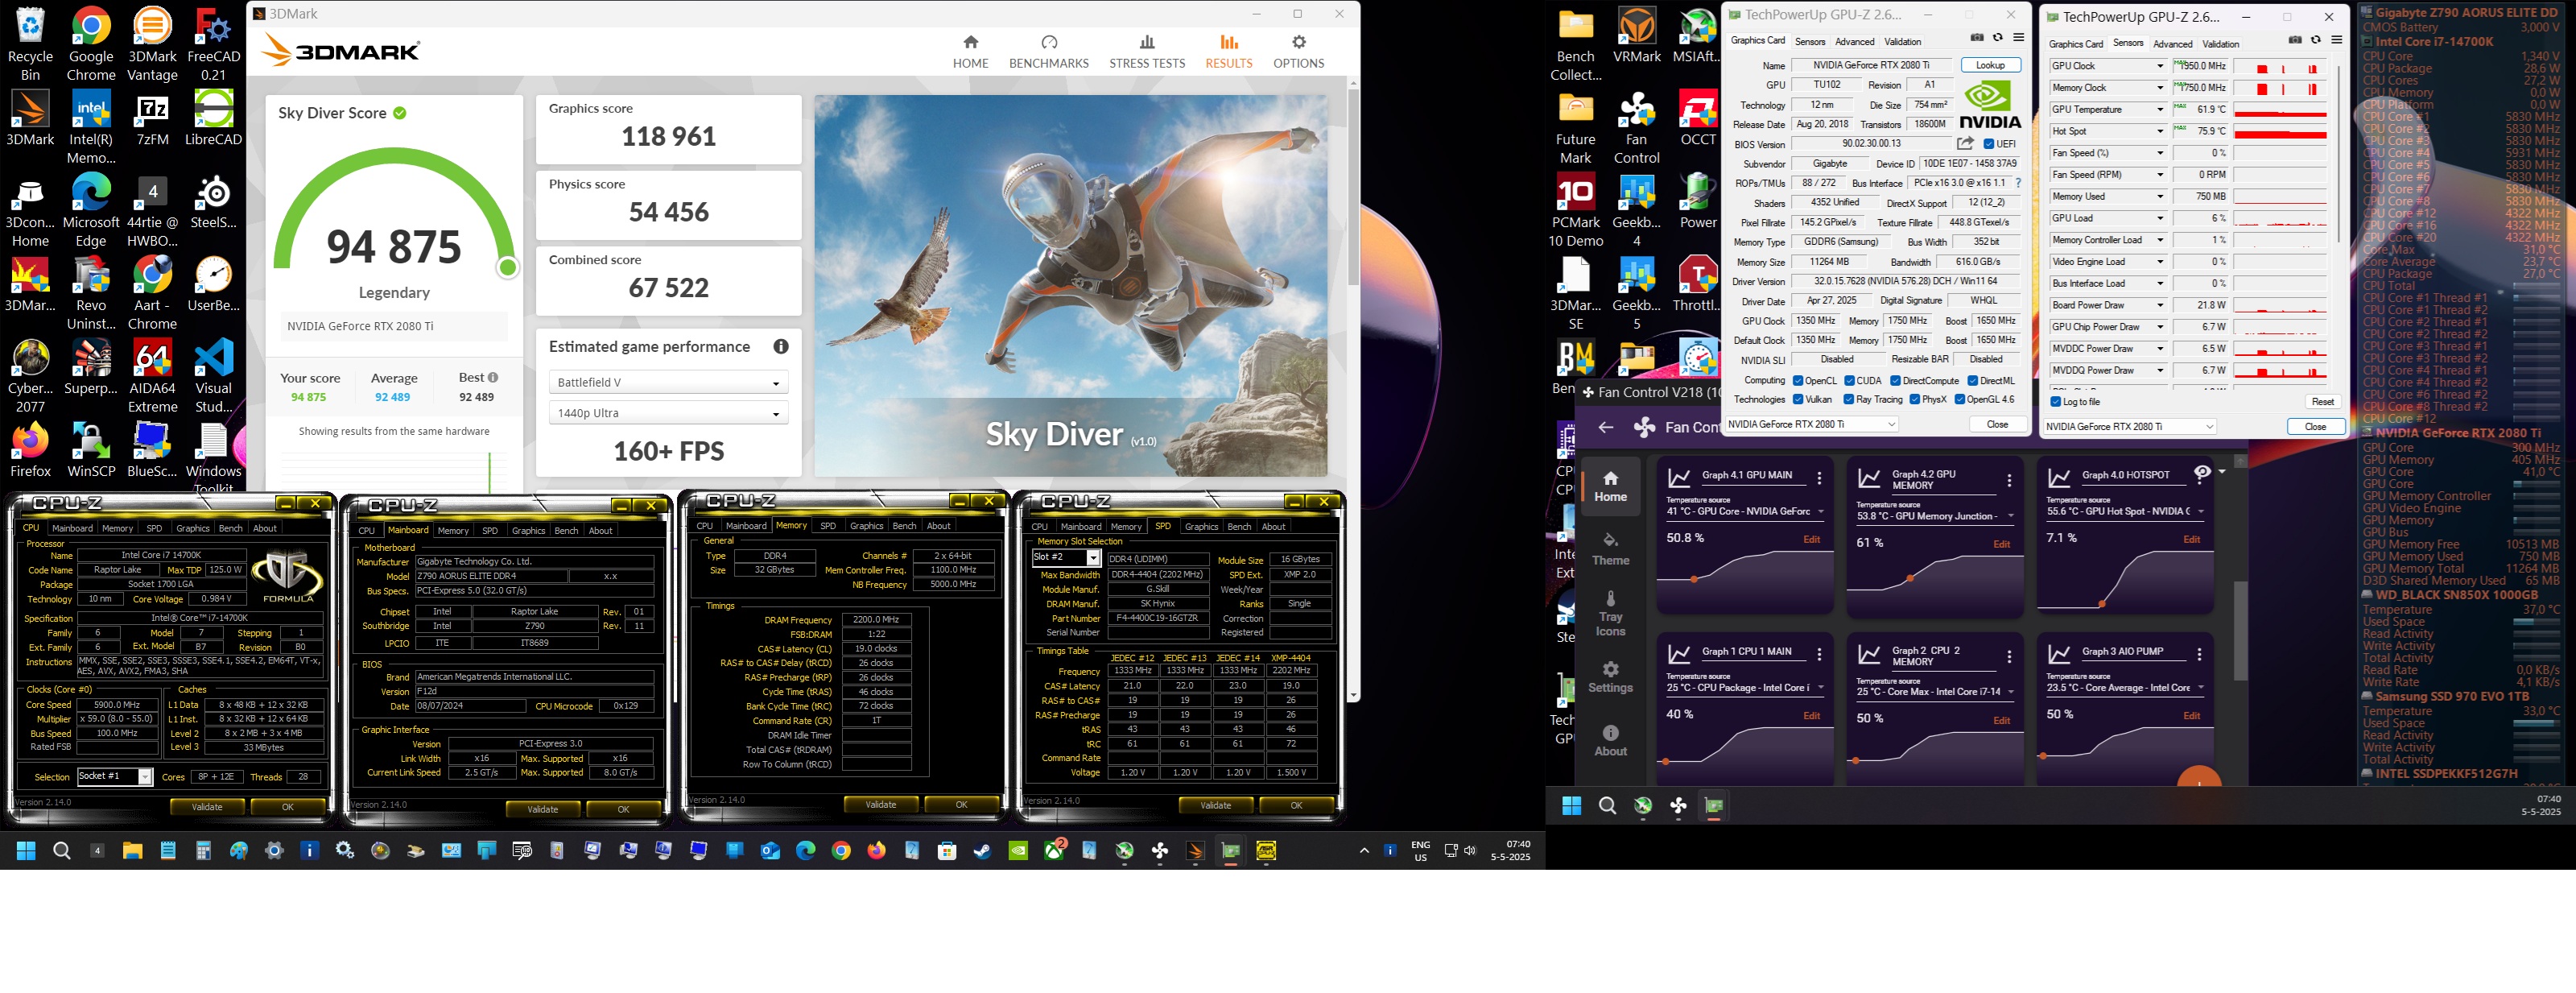Toggle the UEFI checkbox in GPU-Z
The width and height of the screenshot is (2576, 993).
1990,144
